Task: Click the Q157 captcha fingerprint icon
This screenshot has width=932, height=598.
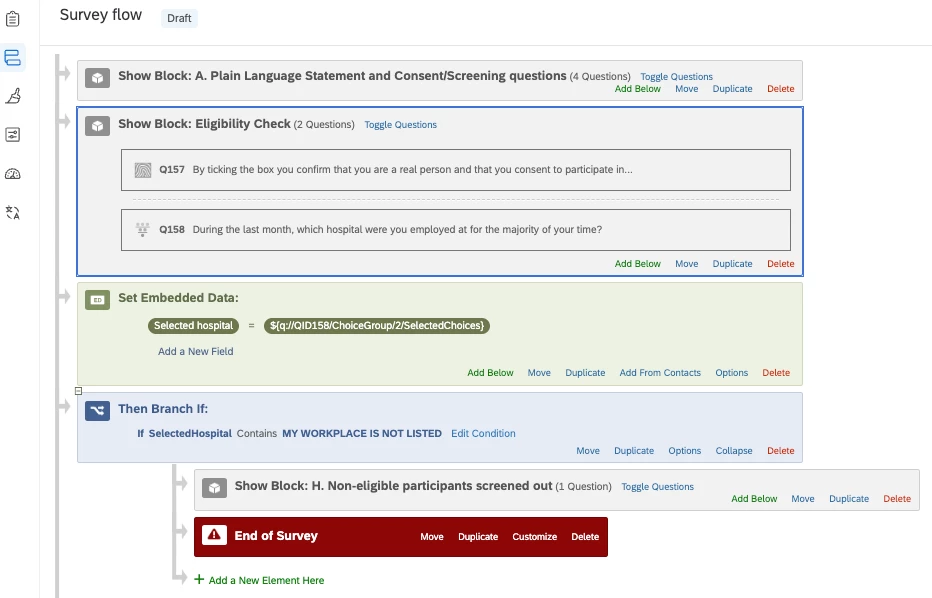Action: (x=143, y=171)
